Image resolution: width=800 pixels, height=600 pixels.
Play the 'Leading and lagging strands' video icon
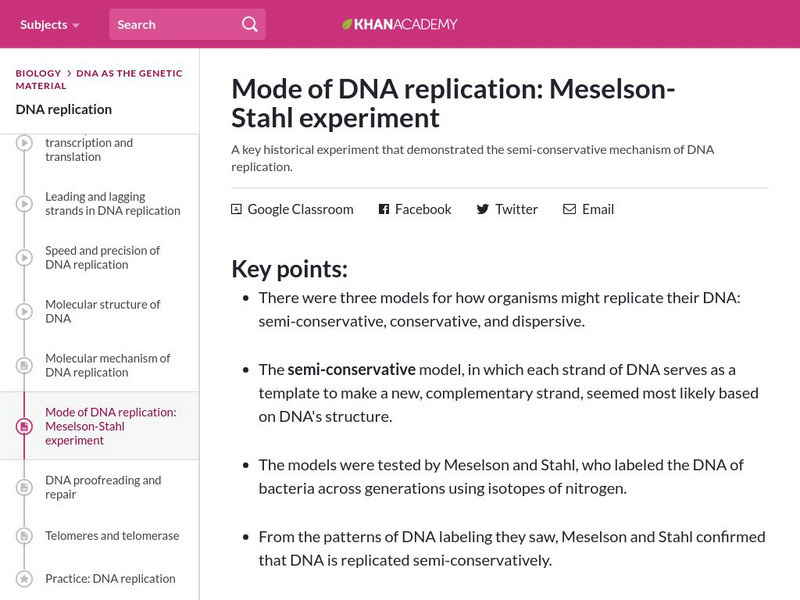pos(23,203)
